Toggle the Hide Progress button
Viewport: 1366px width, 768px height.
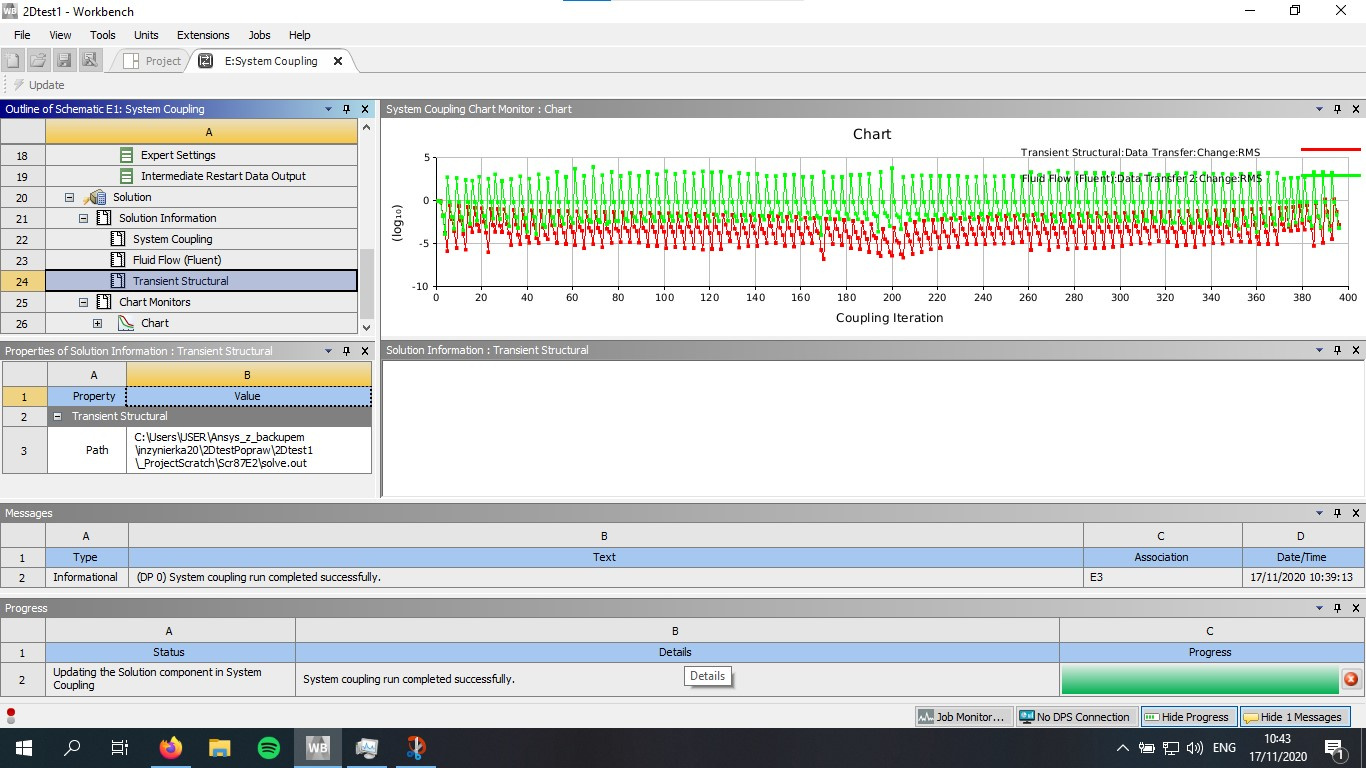[1187, 717]
